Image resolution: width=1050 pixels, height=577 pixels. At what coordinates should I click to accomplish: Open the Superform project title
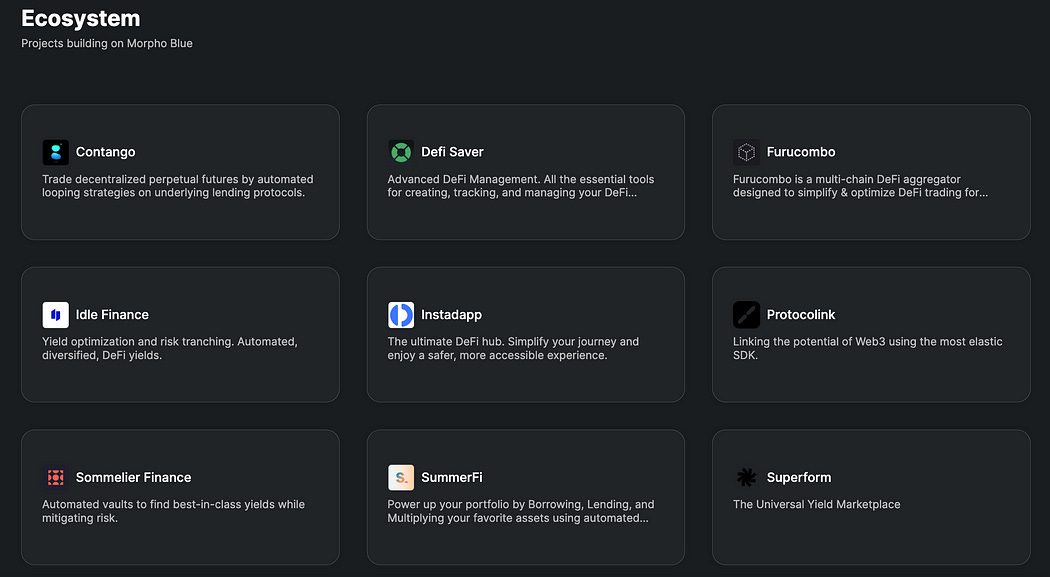point(799,477)
